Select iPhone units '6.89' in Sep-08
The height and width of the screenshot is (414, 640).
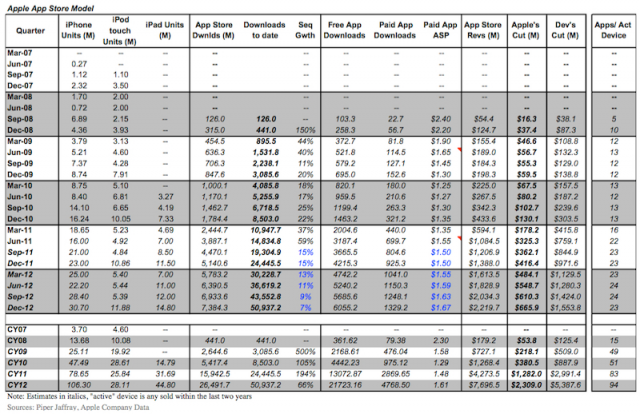(79, 119)
